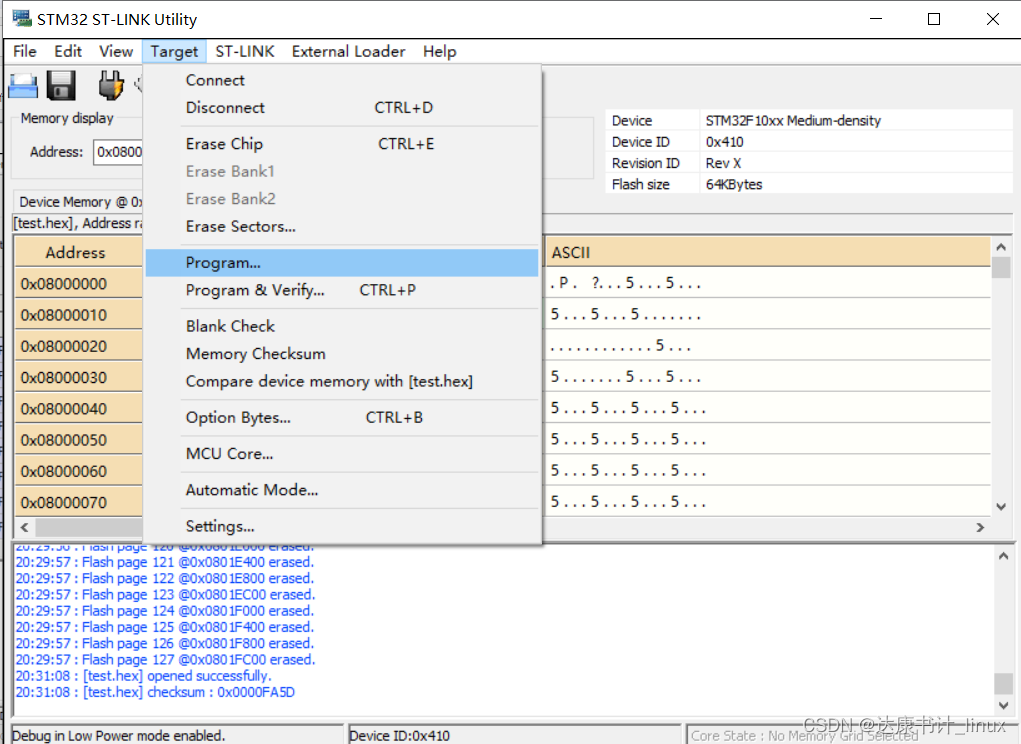Open the Help menu
Viewport: 1021px width, 744px height.
pyautogui.click(x=440, y=51)
